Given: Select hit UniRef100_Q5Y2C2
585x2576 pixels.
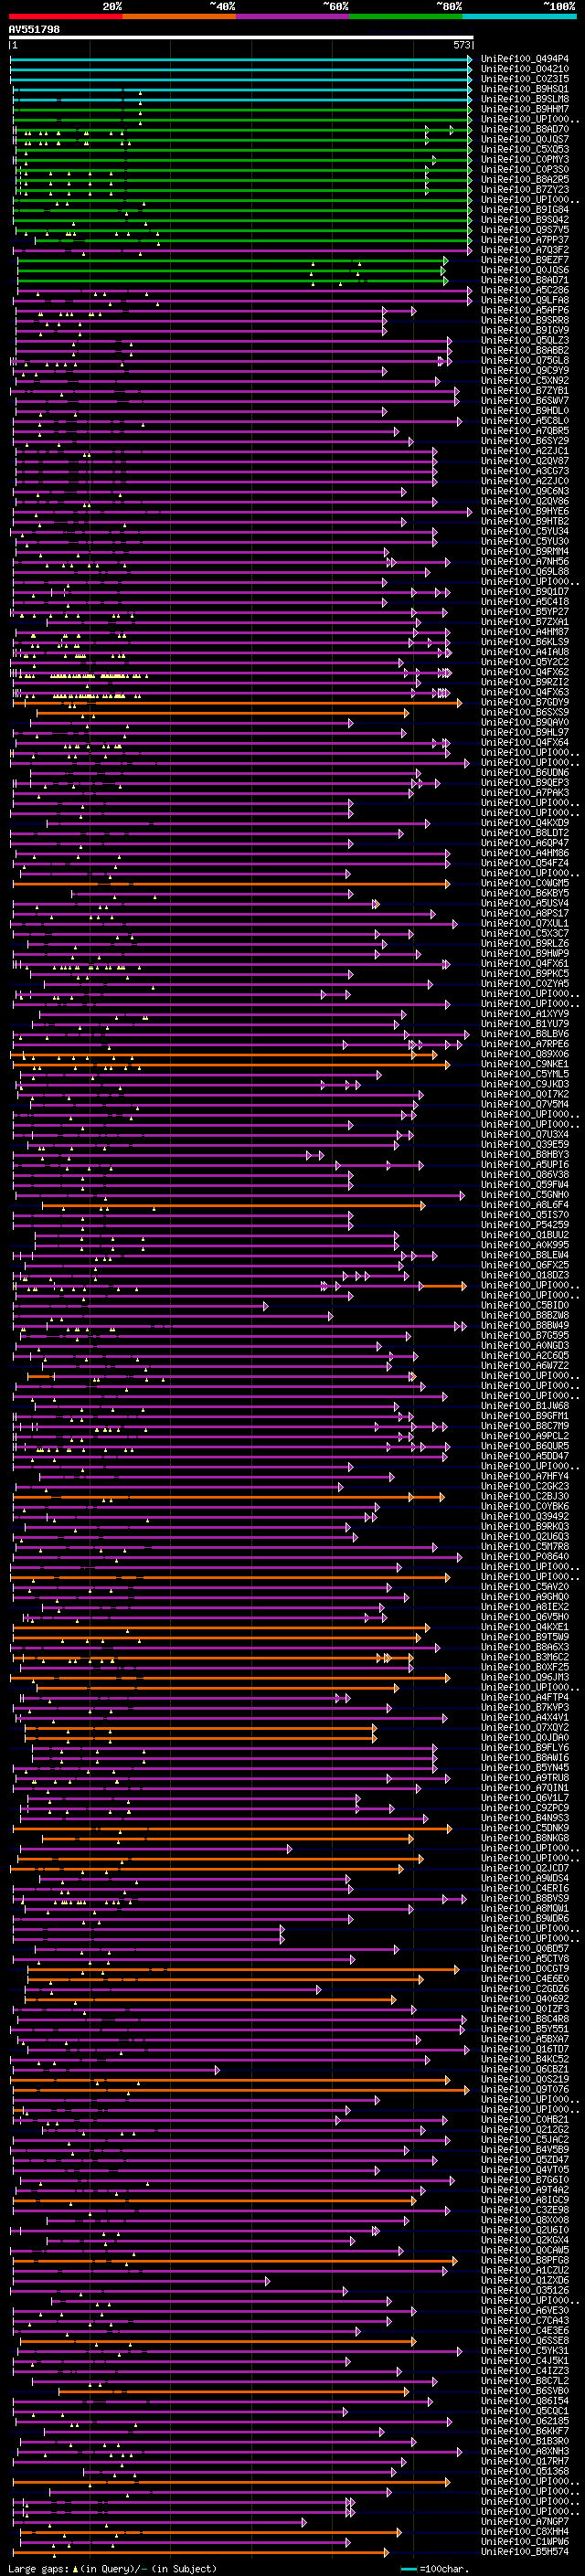Looking at the screenshot, I should pos(525,662).
